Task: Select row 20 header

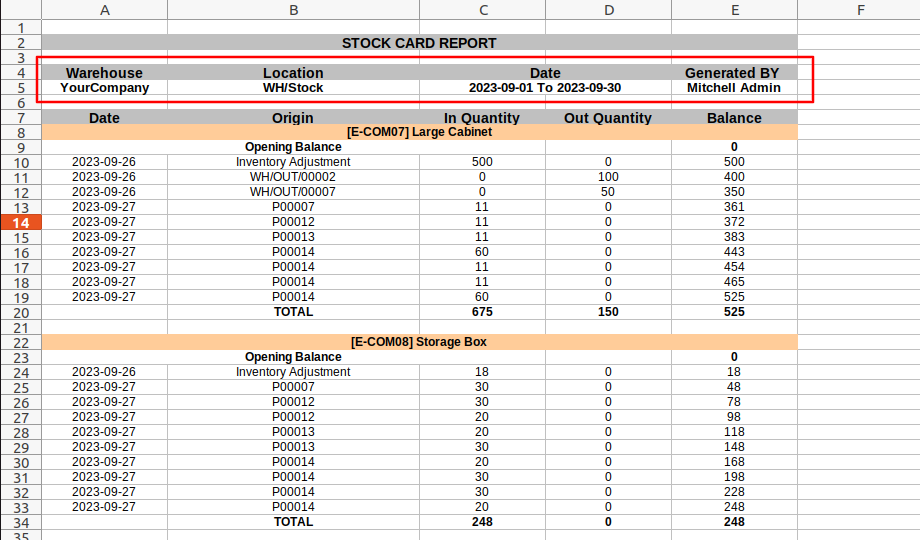Action: [x=21, y=313]
